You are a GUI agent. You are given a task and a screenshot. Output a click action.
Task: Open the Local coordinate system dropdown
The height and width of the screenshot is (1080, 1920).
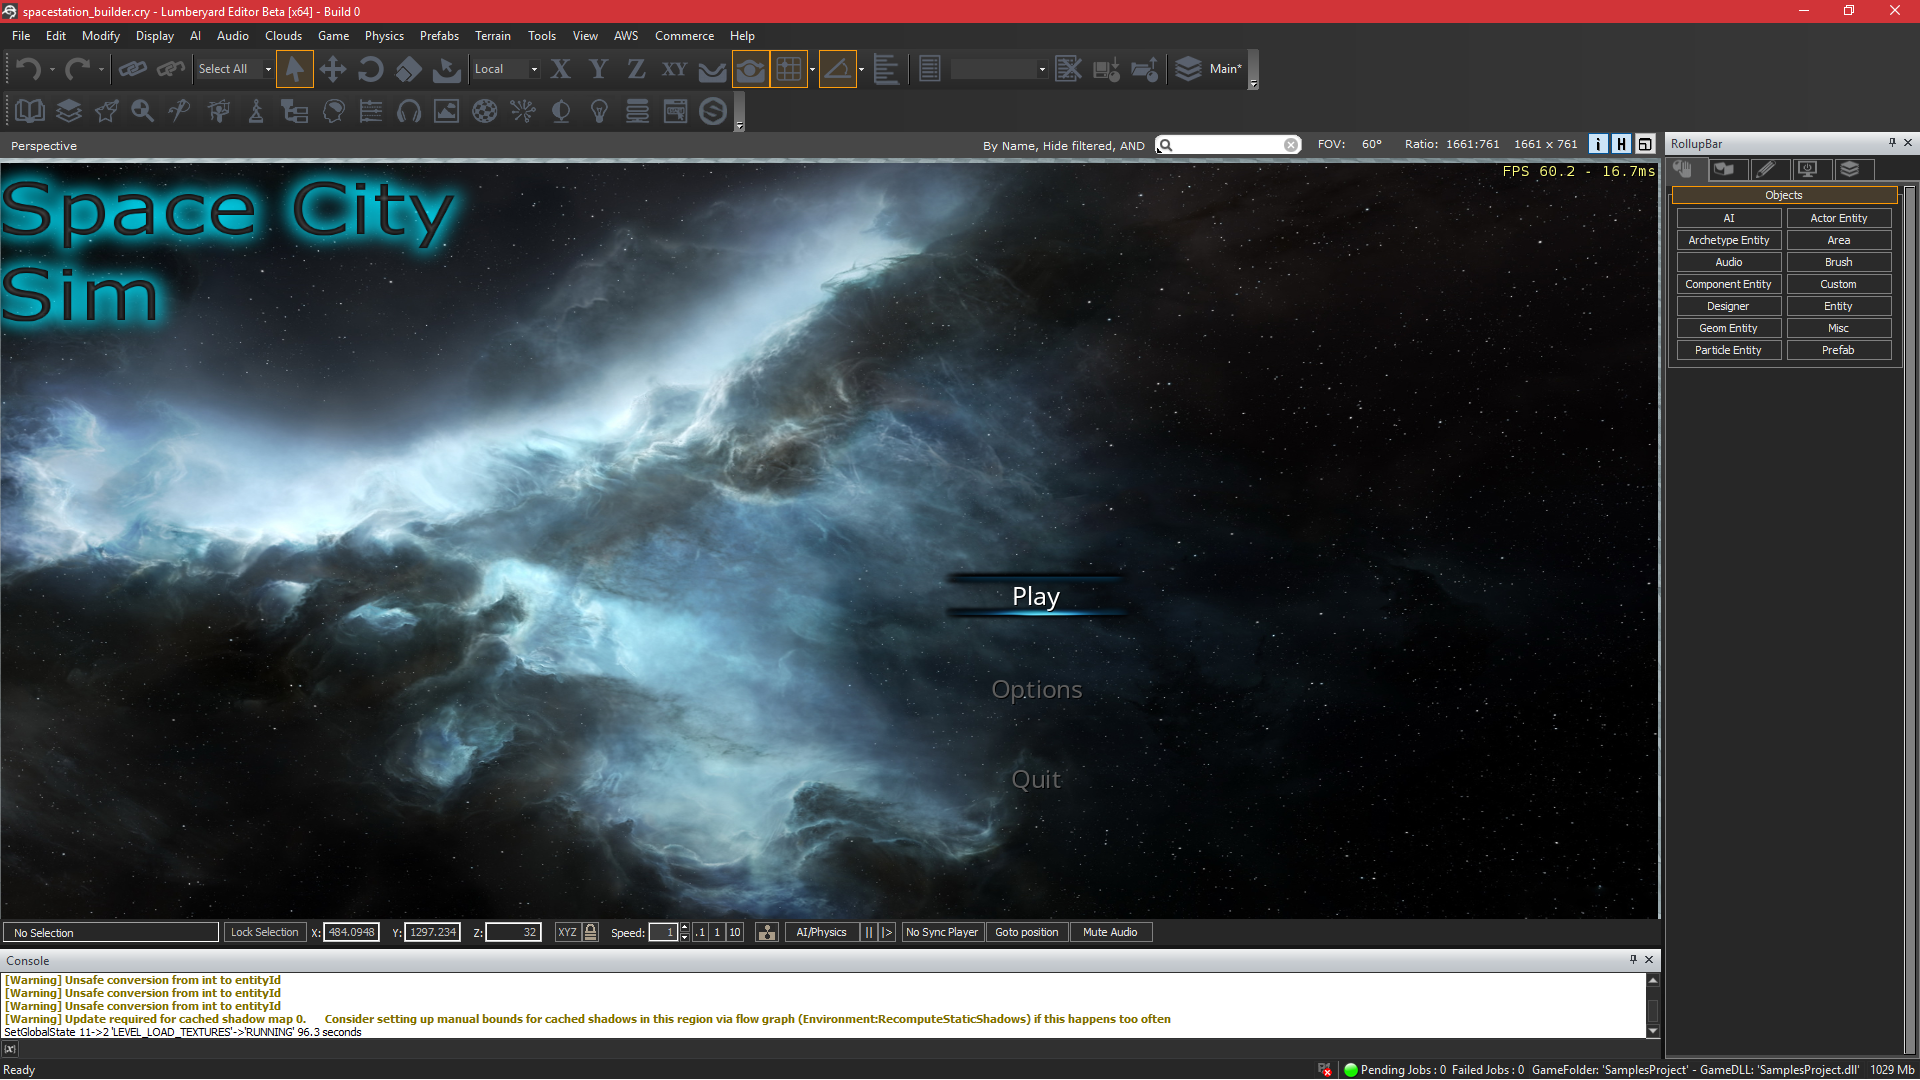tap(534, 69)
